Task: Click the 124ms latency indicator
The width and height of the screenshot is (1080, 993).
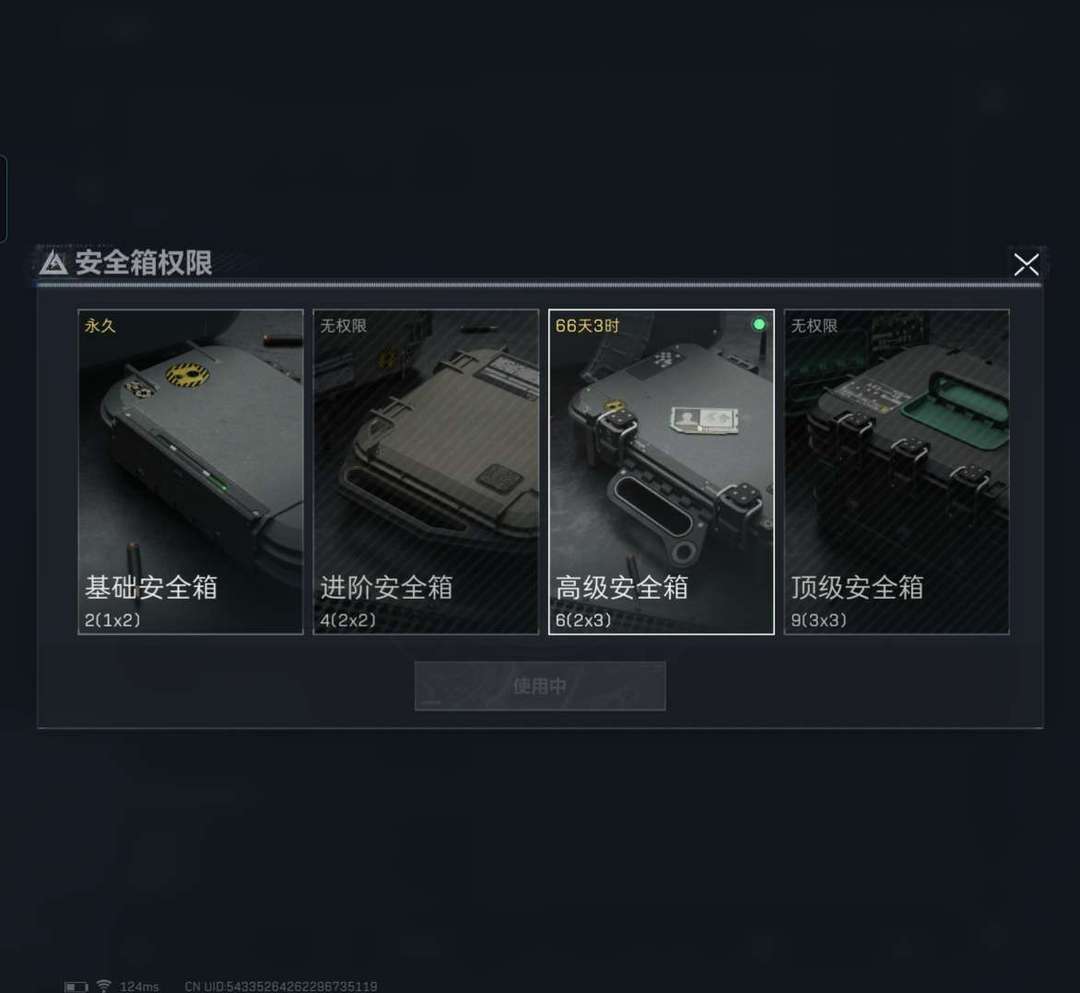Action: (x=139, y=987)
